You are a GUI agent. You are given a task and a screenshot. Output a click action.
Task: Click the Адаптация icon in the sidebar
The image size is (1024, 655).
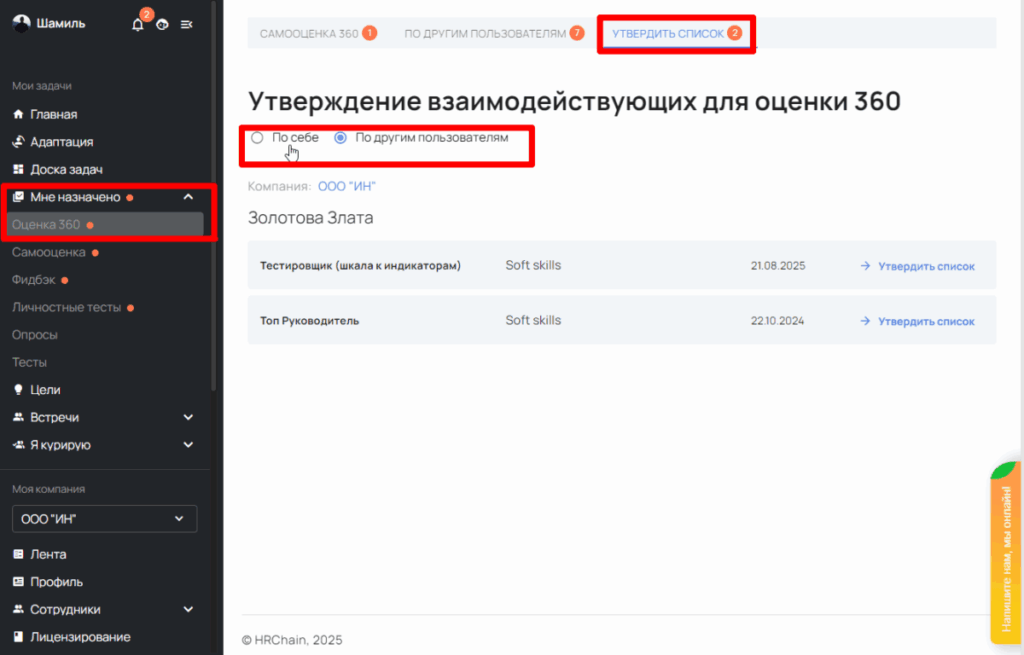pyautogui.click(x=18, y=142)
